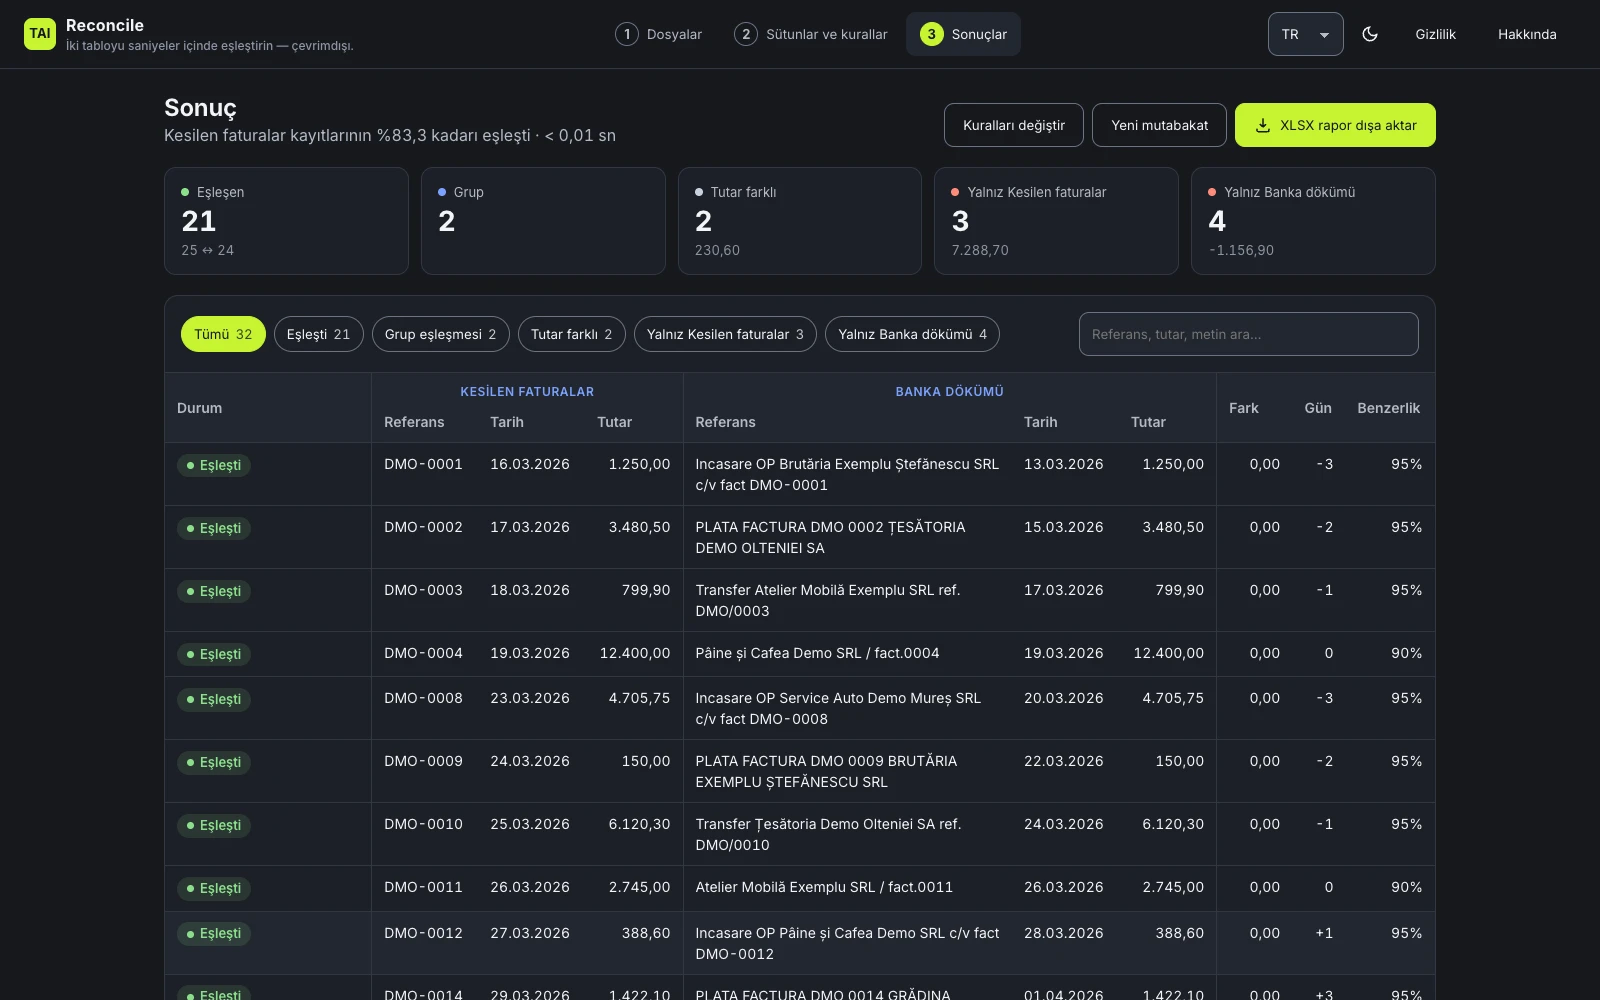1600x1000 pixels.
Task: Click the Fark column header
Action: (x=1244, y=408)
